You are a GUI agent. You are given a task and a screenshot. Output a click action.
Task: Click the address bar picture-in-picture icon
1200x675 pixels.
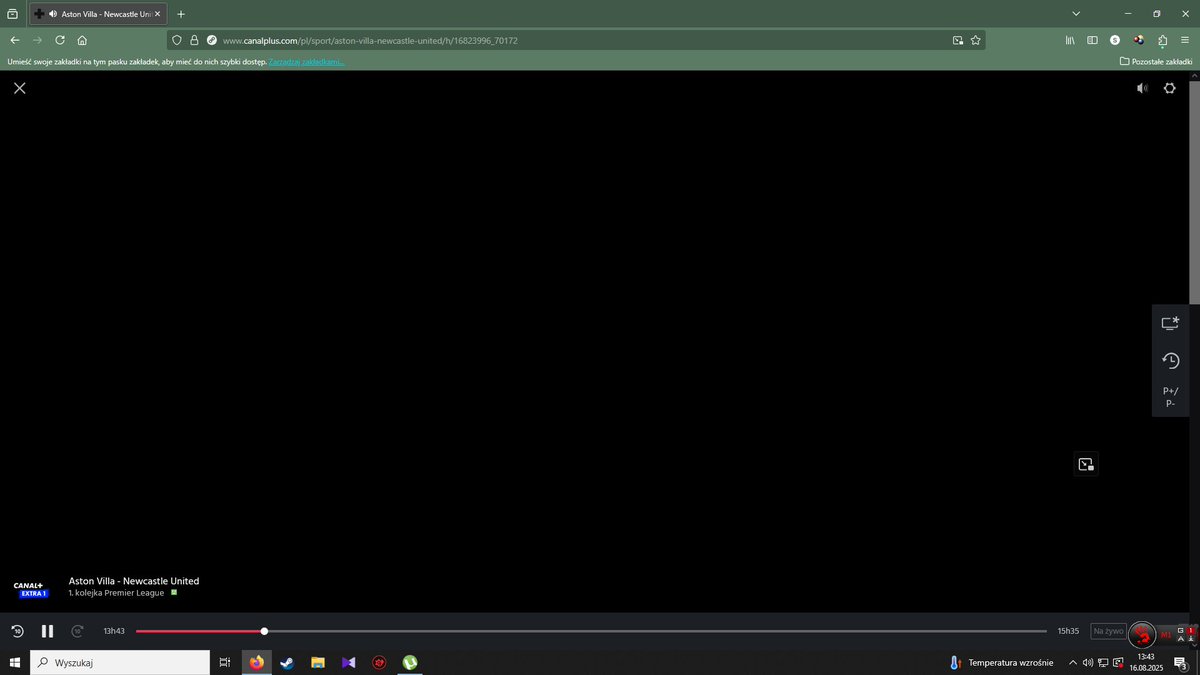tap(958, 41)
